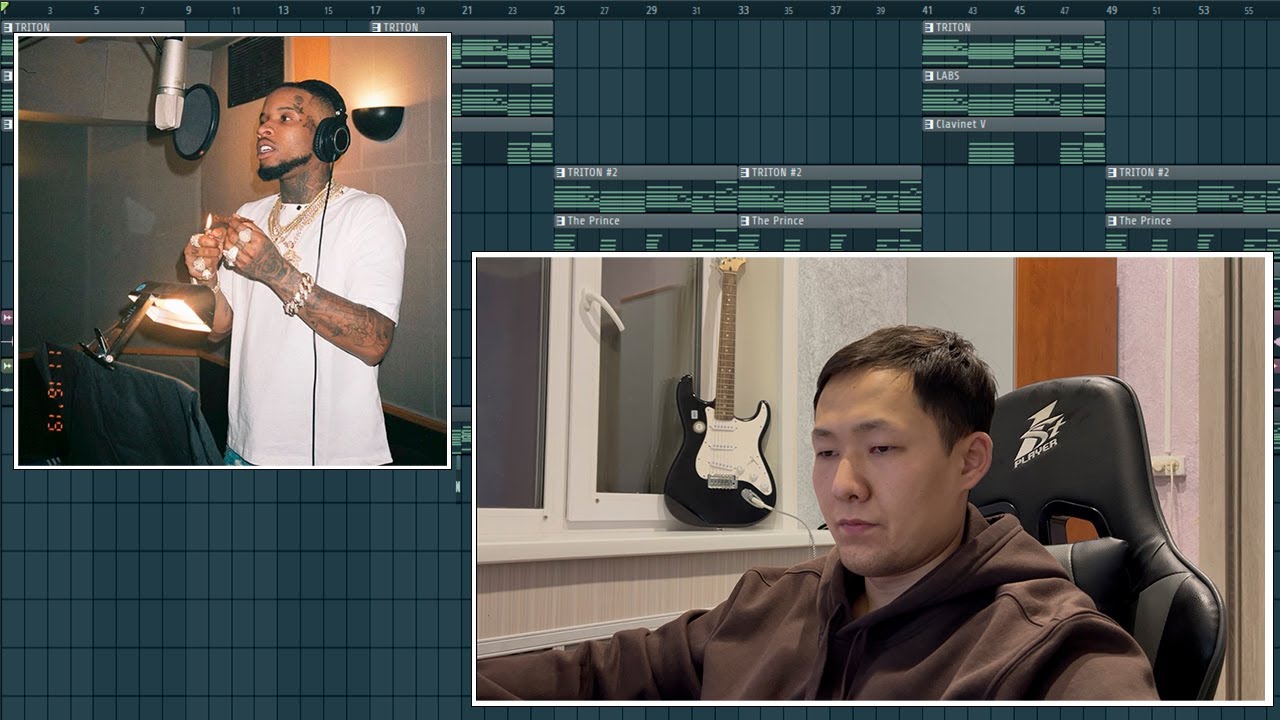The height and width of the screenshot is (720, 1280).
Task: Click the webcam video with the guitar
Action: tap(872, 478)
